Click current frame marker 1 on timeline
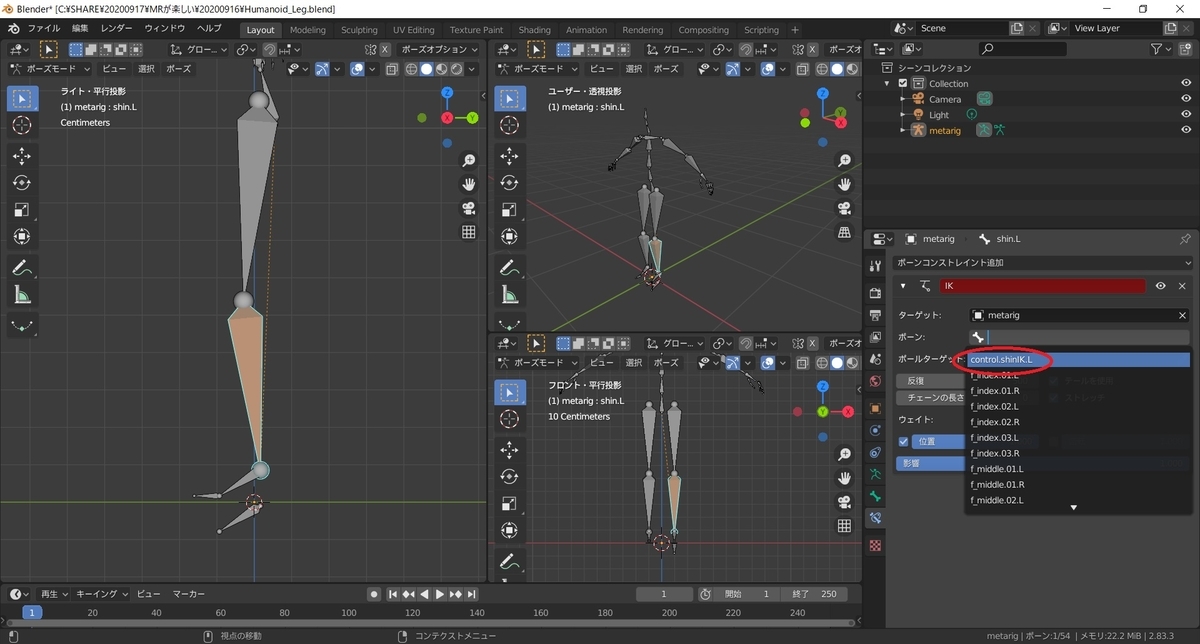 point(32,612)
